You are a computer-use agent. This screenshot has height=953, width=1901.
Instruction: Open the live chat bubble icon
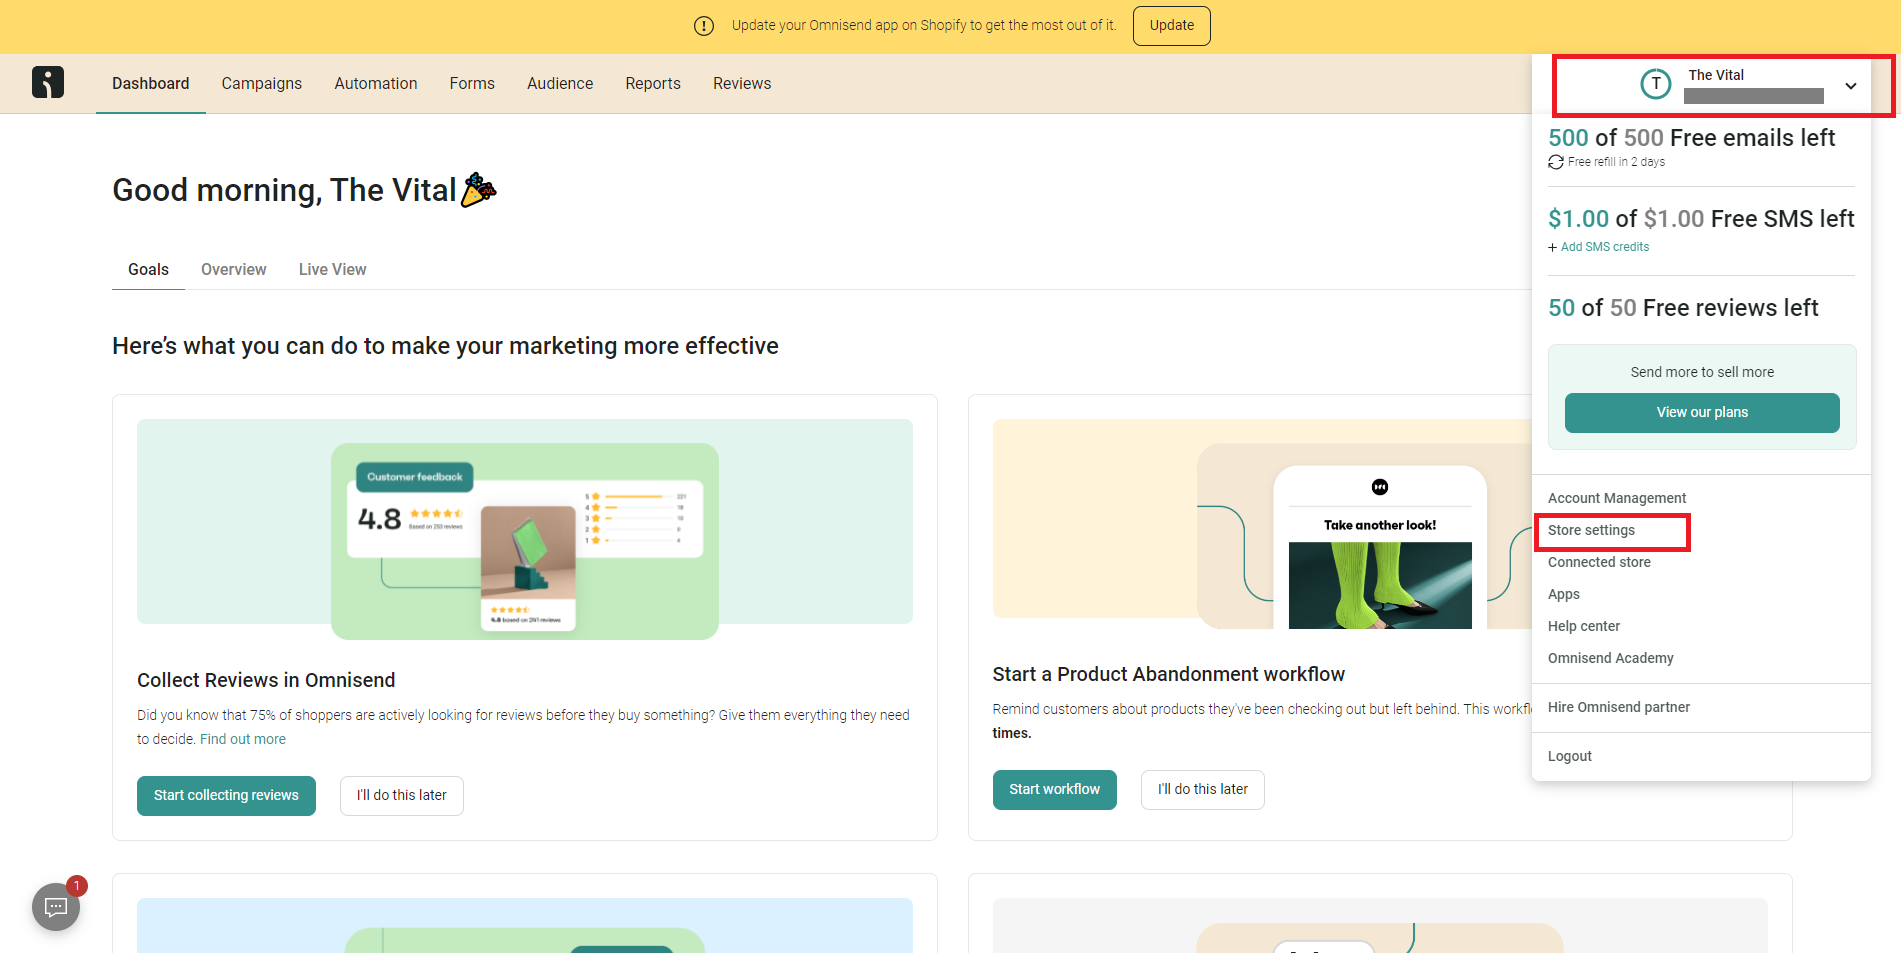56,906
